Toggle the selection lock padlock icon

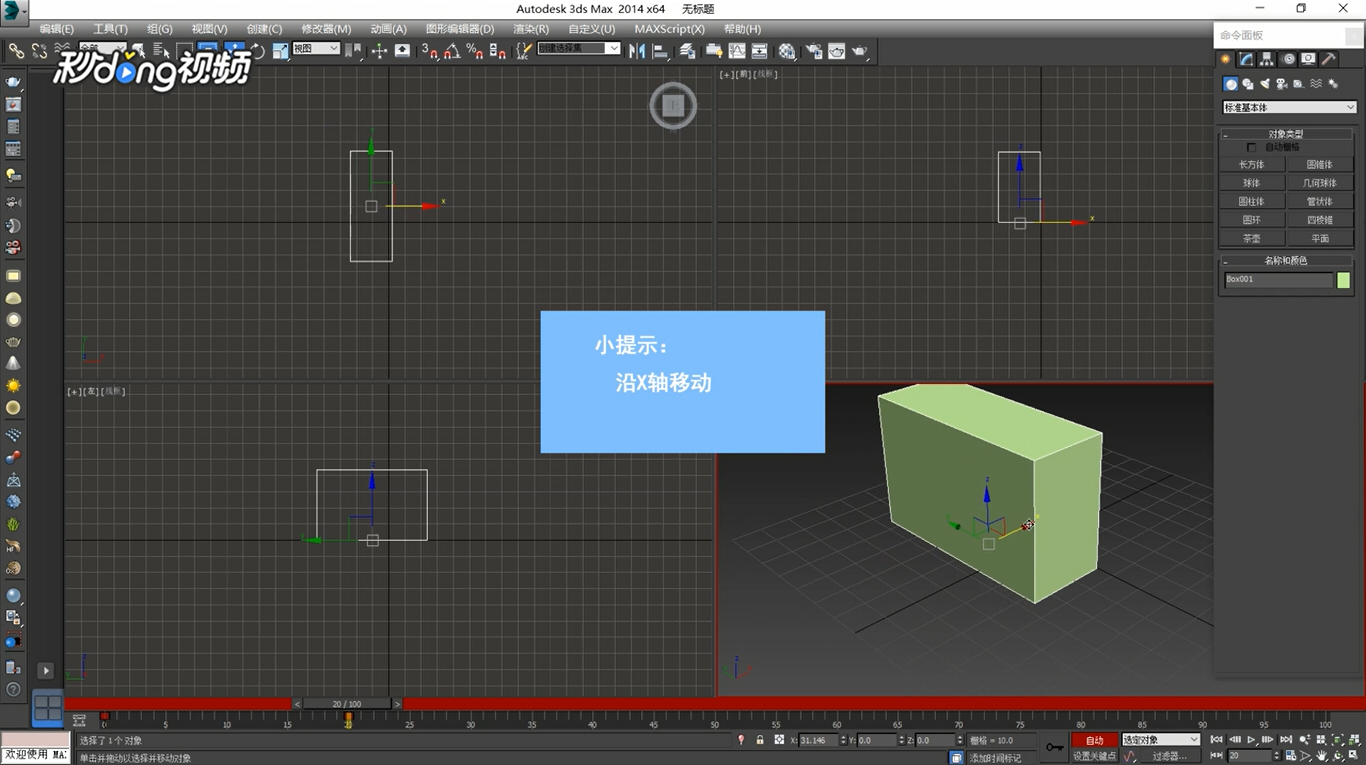point(760,740)
